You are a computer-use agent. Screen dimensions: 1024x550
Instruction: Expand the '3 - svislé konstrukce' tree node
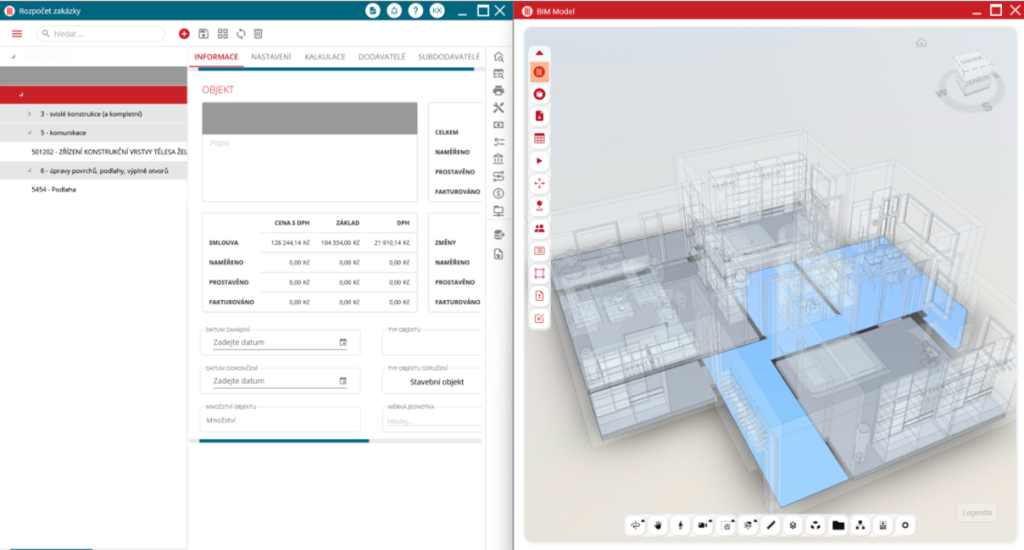point(29,114)
